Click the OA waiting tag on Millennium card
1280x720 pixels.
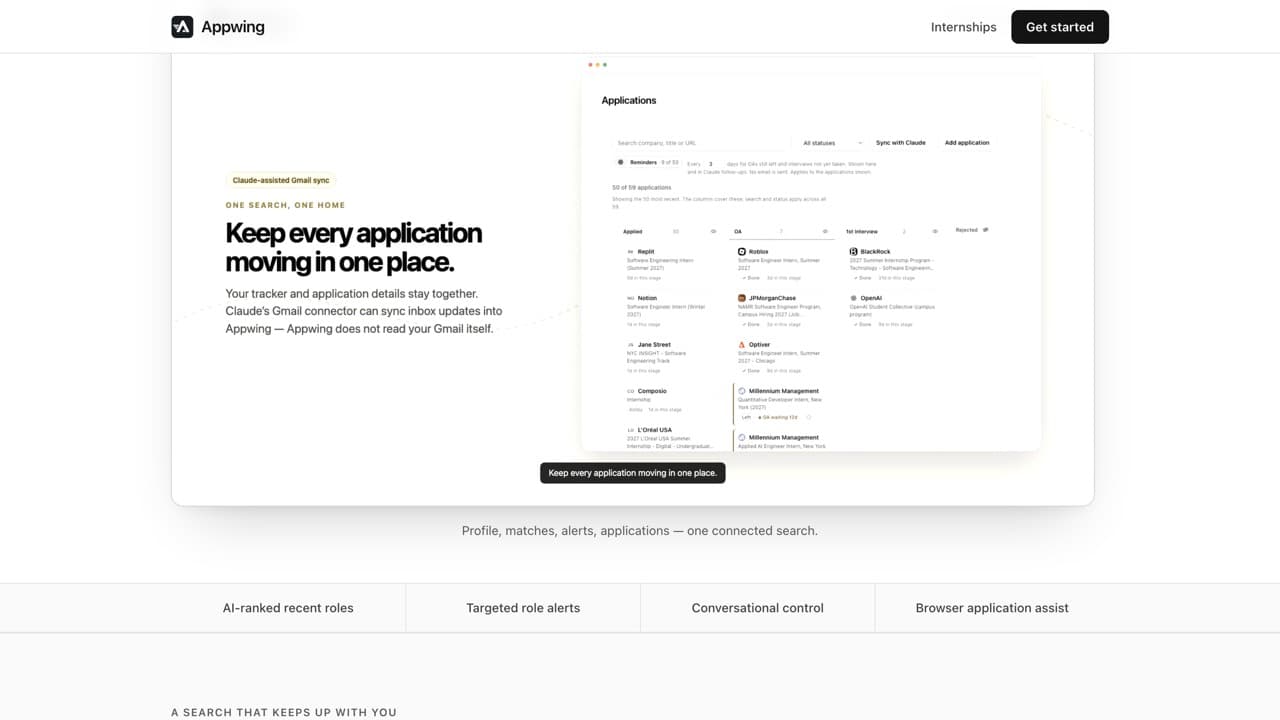779,417
